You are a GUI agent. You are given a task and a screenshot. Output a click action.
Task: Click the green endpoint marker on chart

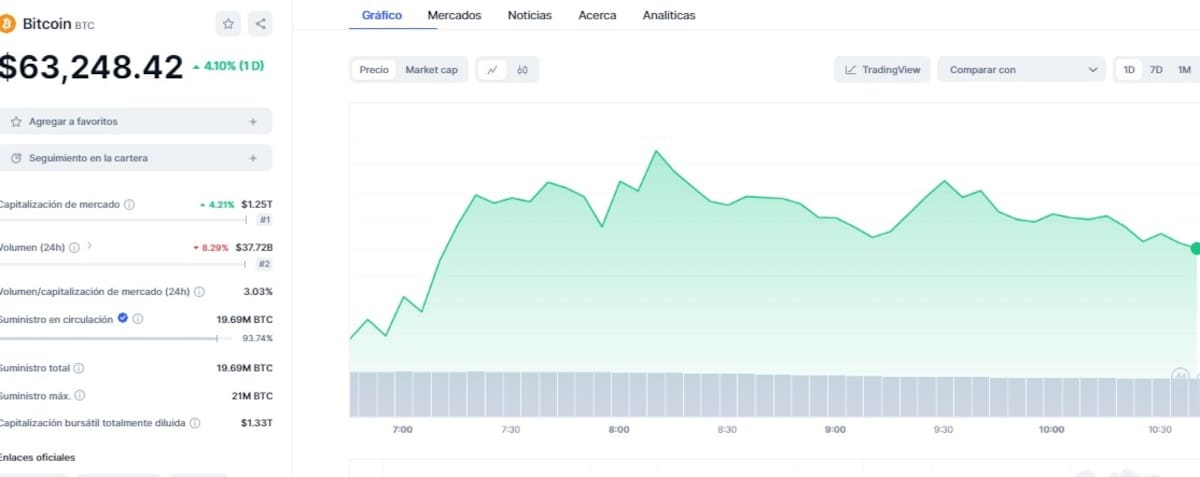pyautogui.click(x=1195, y=248)
